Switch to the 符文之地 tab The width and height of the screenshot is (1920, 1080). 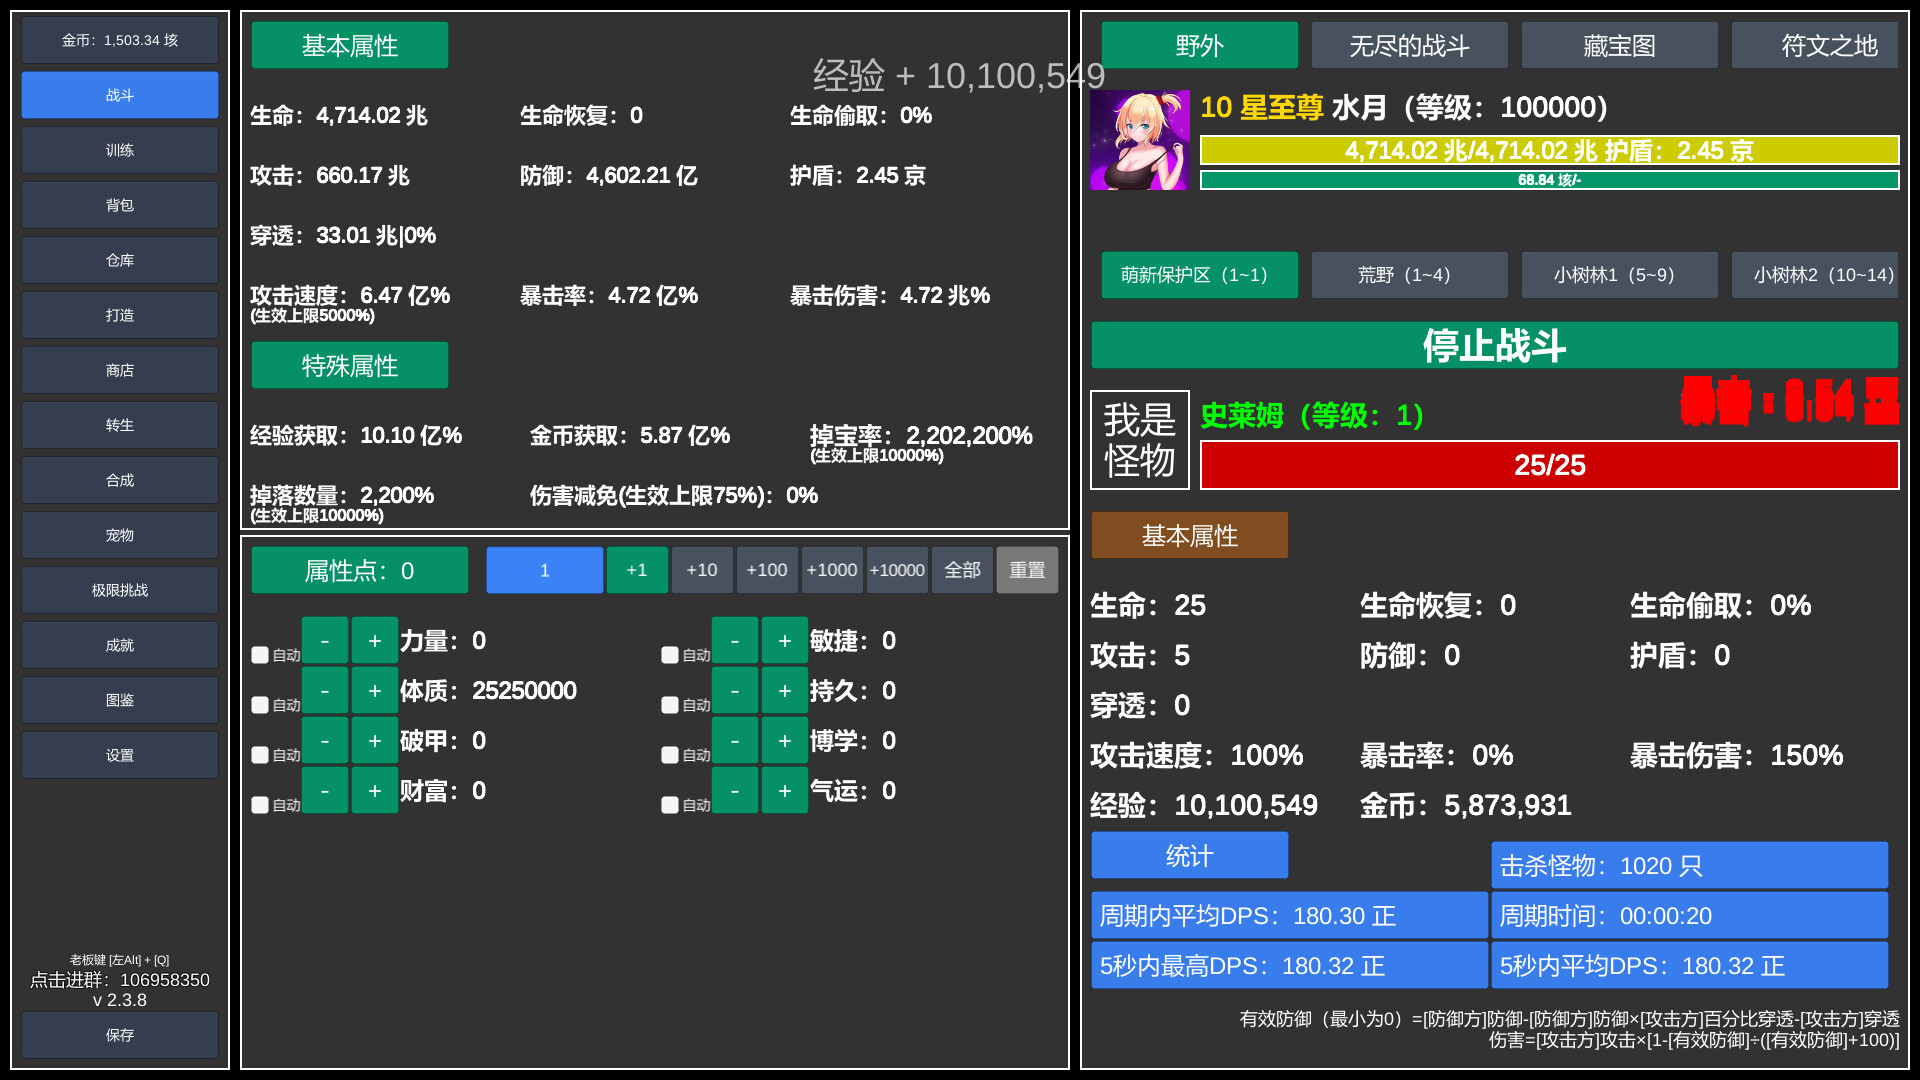tap(1814, 45)
